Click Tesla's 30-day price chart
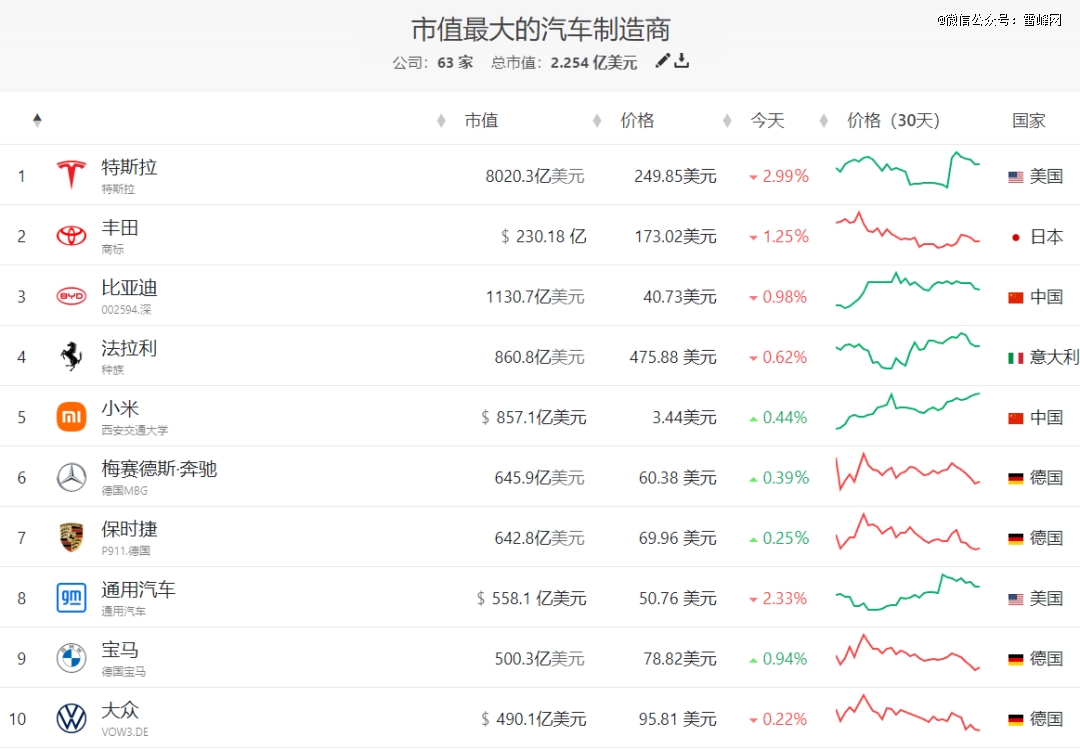Viewport: 1080px width, 749px height. pos(908,170)
